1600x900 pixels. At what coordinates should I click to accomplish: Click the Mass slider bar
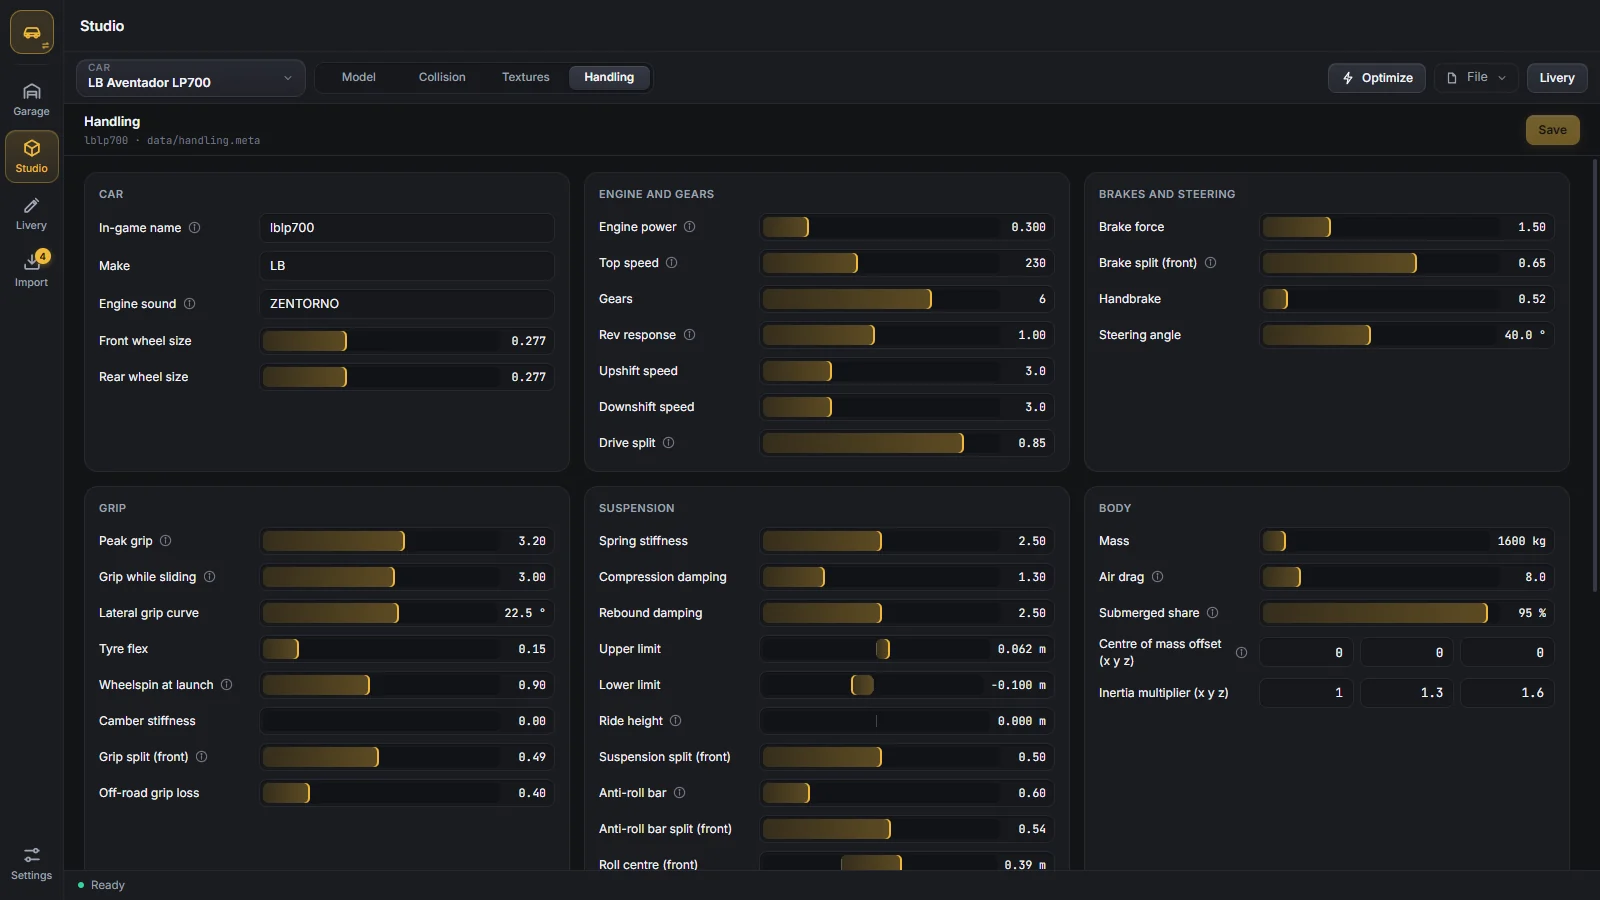[x=1407, y=541]
